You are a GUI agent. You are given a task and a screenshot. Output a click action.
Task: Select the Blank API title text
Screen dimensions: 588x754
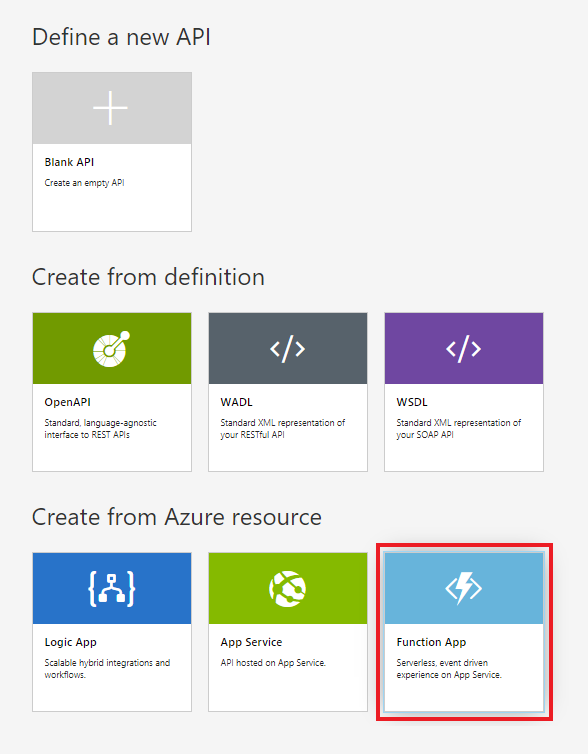point(69,163)
